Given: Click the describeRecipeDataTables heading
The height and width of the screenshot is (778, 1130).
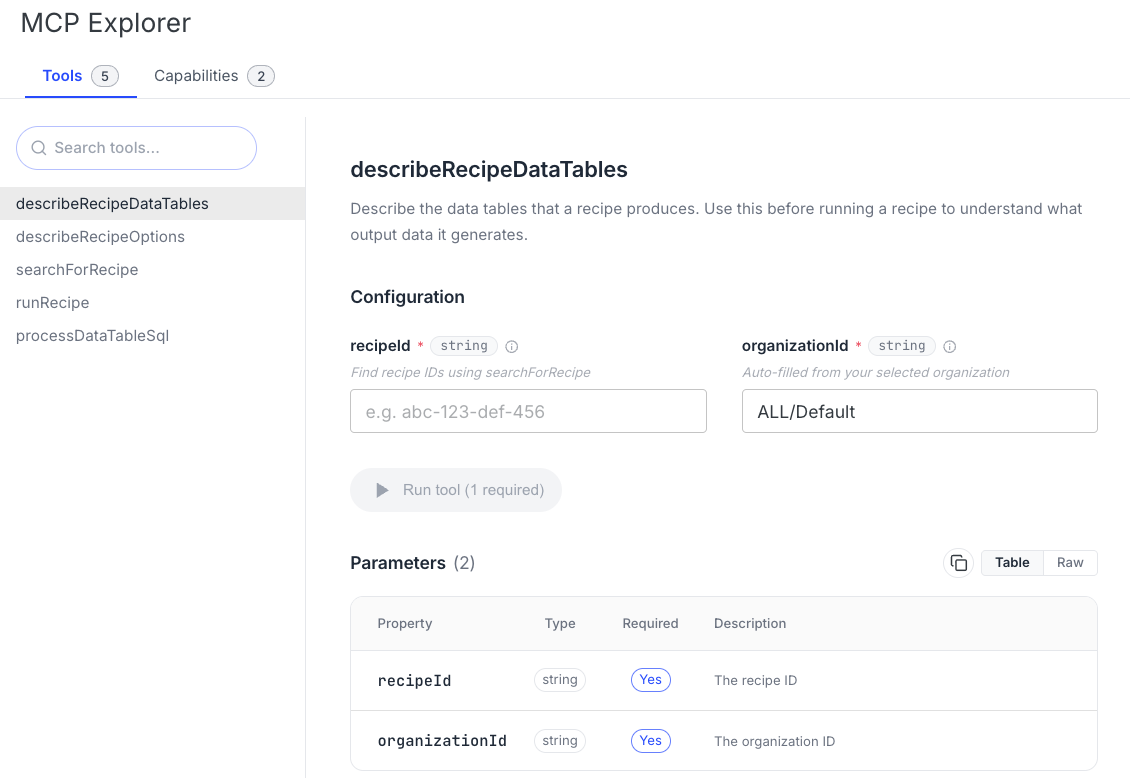Looking at the screenshot, I should 489,169.
